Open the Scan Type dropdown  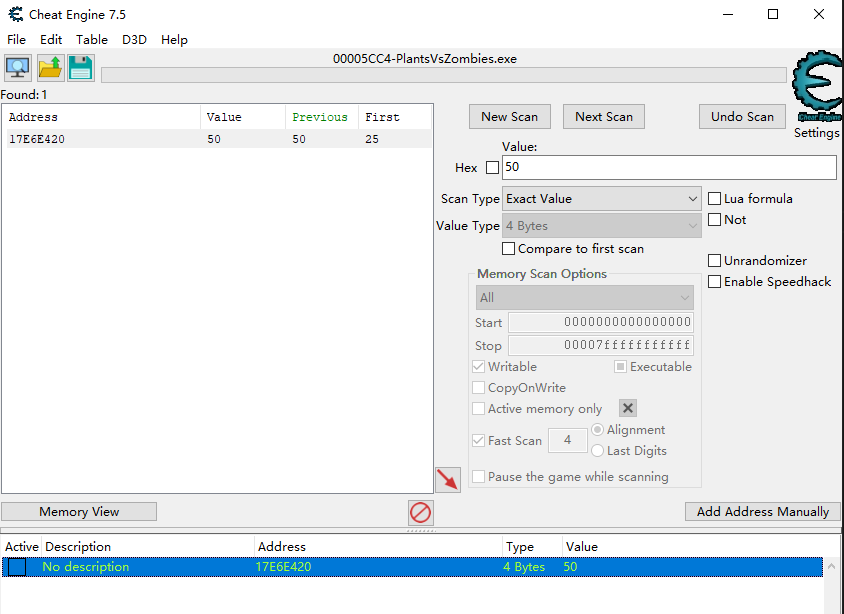[x=601, y=199]
